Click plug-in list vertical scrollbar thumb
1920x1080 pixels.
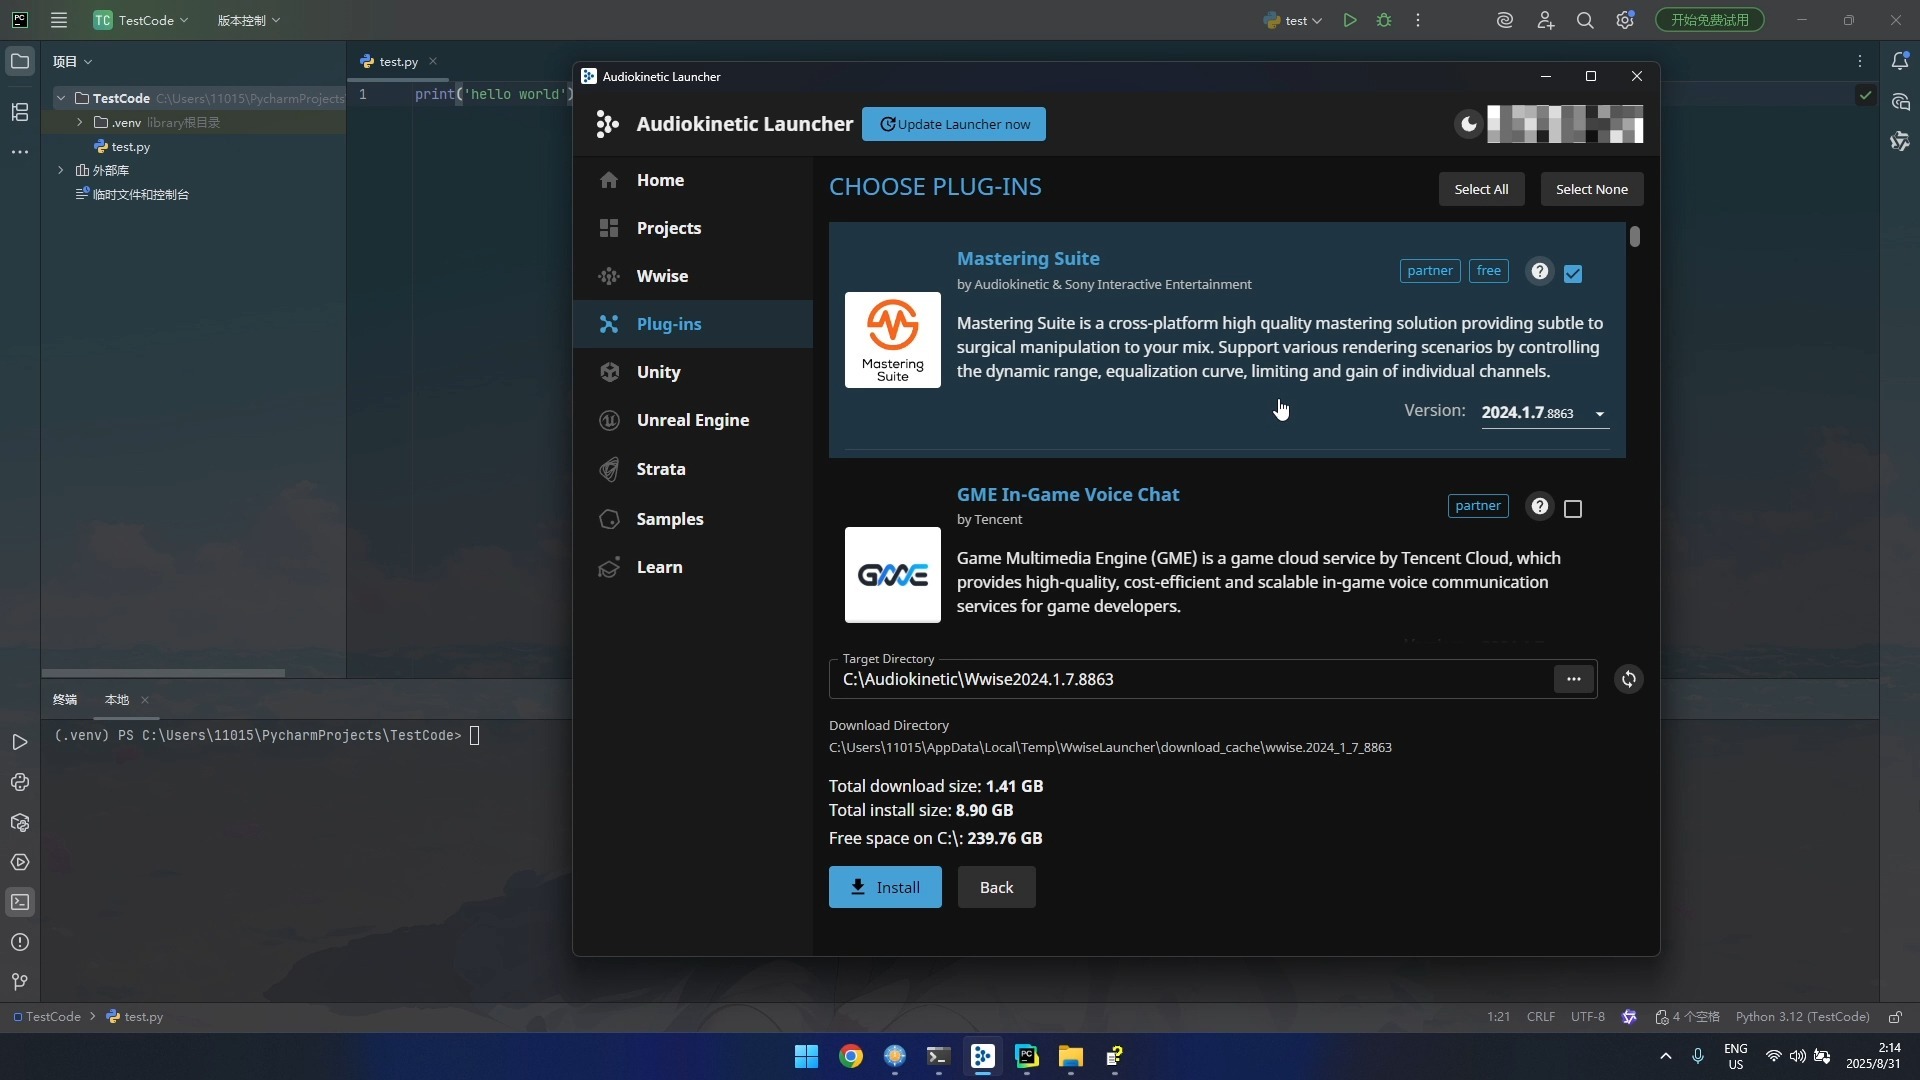tap(1635, 236)
